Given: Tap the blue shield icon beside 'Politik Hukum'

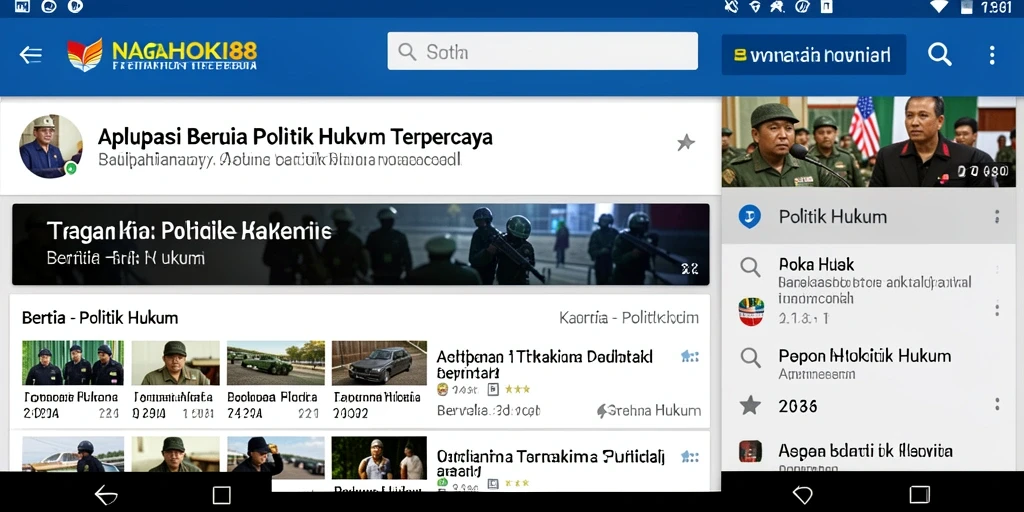Looking at the screenshot, I should (x=749, y=216).
